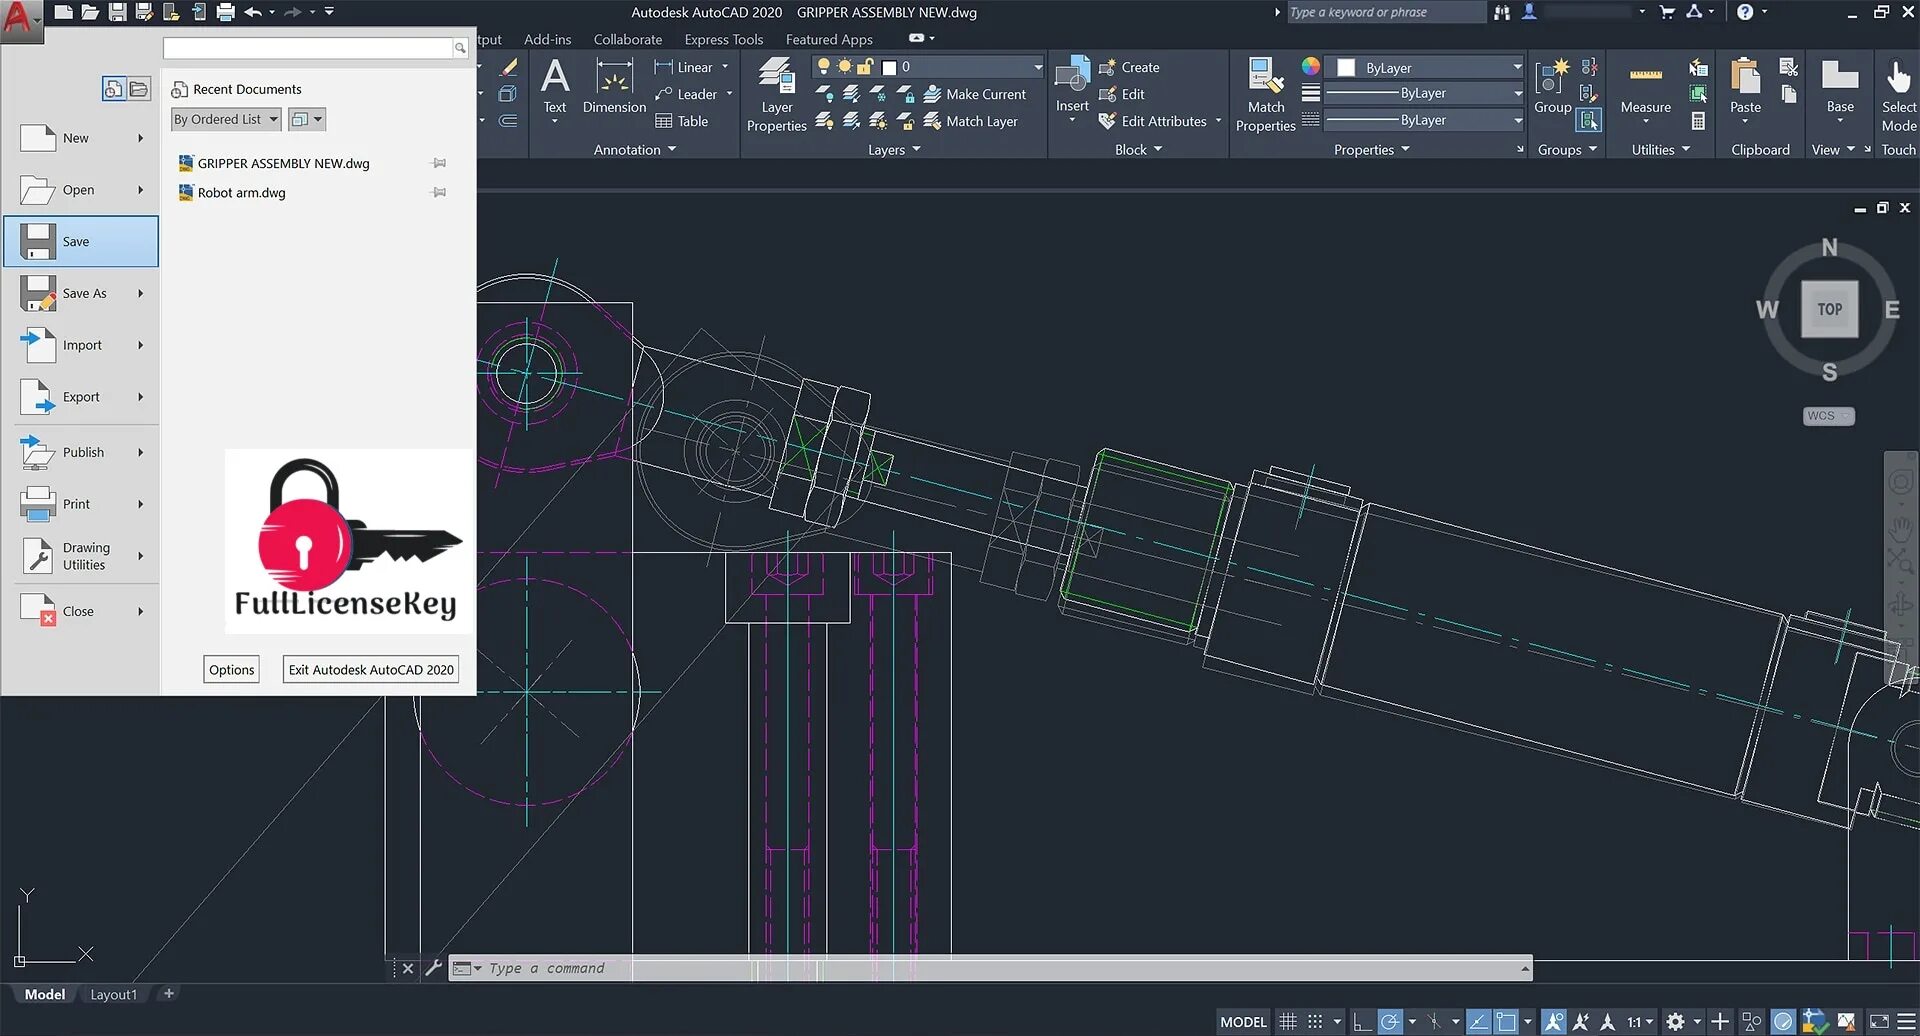
Task: Click the Group objects tool
Action: [1553, 87]
